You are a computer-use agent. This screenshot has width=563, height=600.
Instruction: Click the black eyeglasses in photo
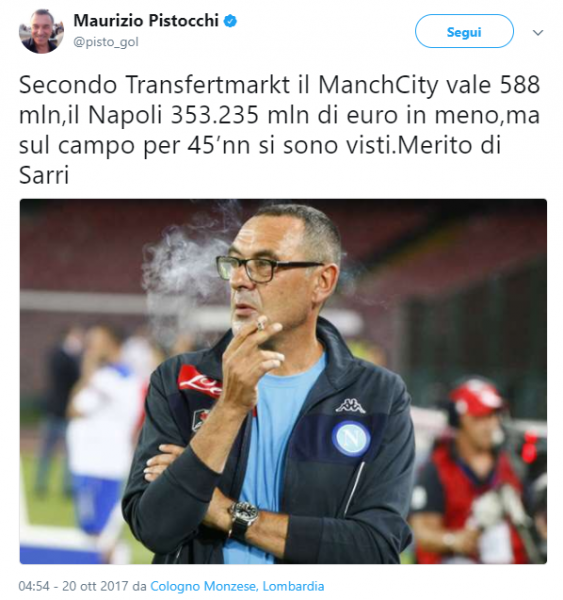[268, 268]
